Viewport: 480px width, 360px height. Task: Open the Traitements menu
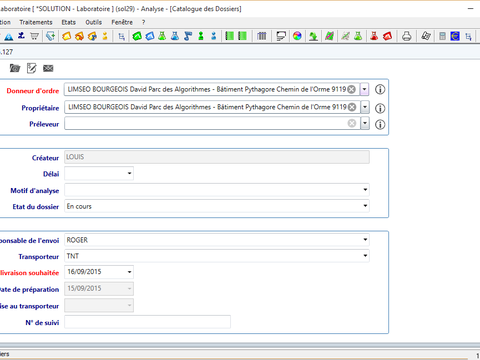(36, 22)
